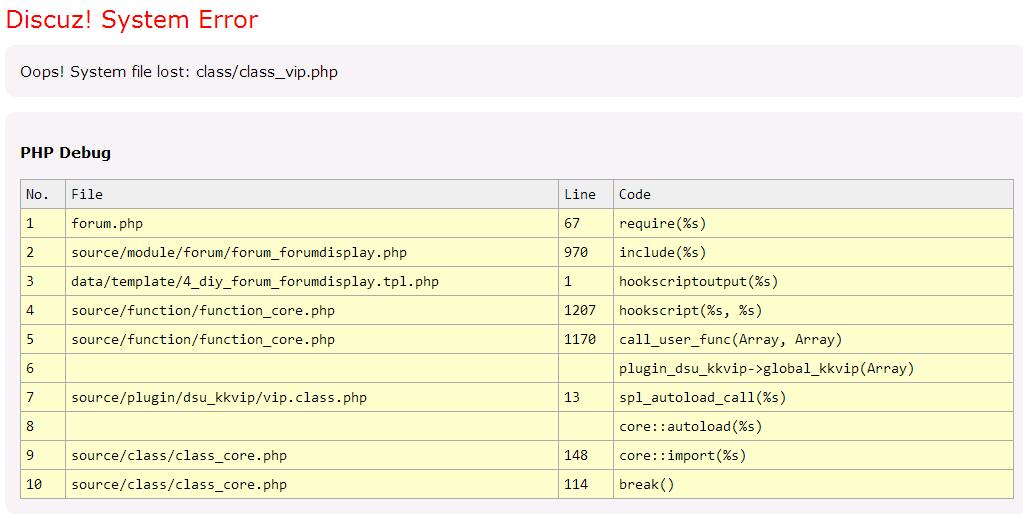The image size is (1023, 514).
Task: Select line number 13 cell
Action: point(586,397)
